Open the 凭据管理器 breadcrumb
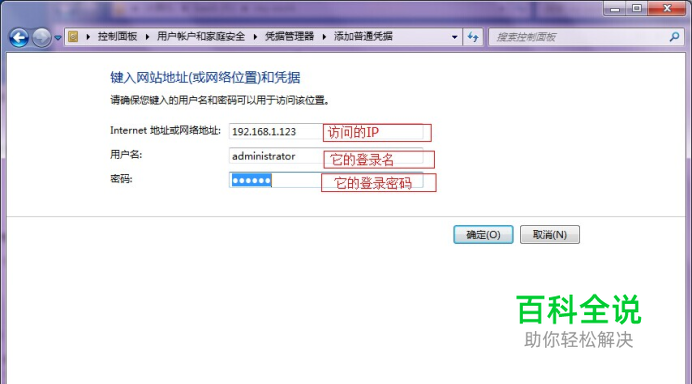 (x=290, y=37)
